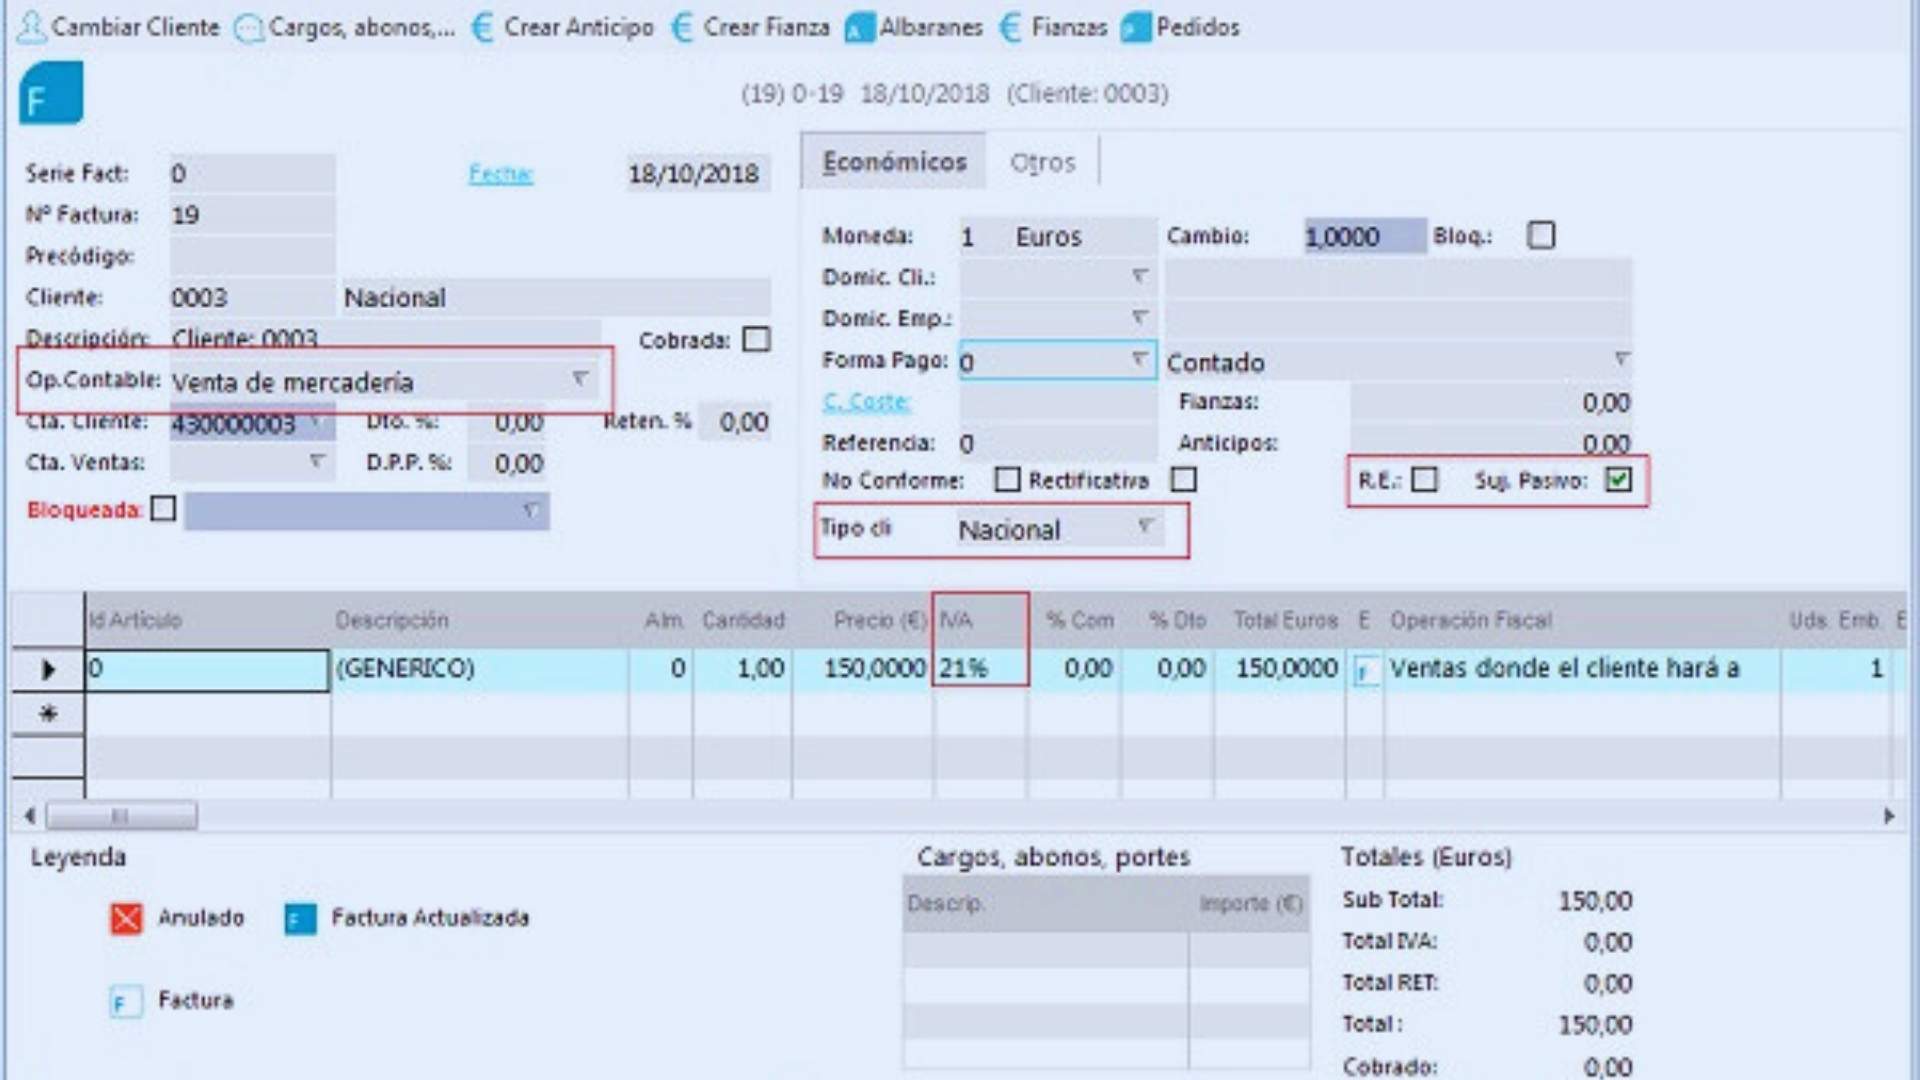Click the Crear Fianza icon
This screenshot has height=1080, width=1920.
pos(684,27)
